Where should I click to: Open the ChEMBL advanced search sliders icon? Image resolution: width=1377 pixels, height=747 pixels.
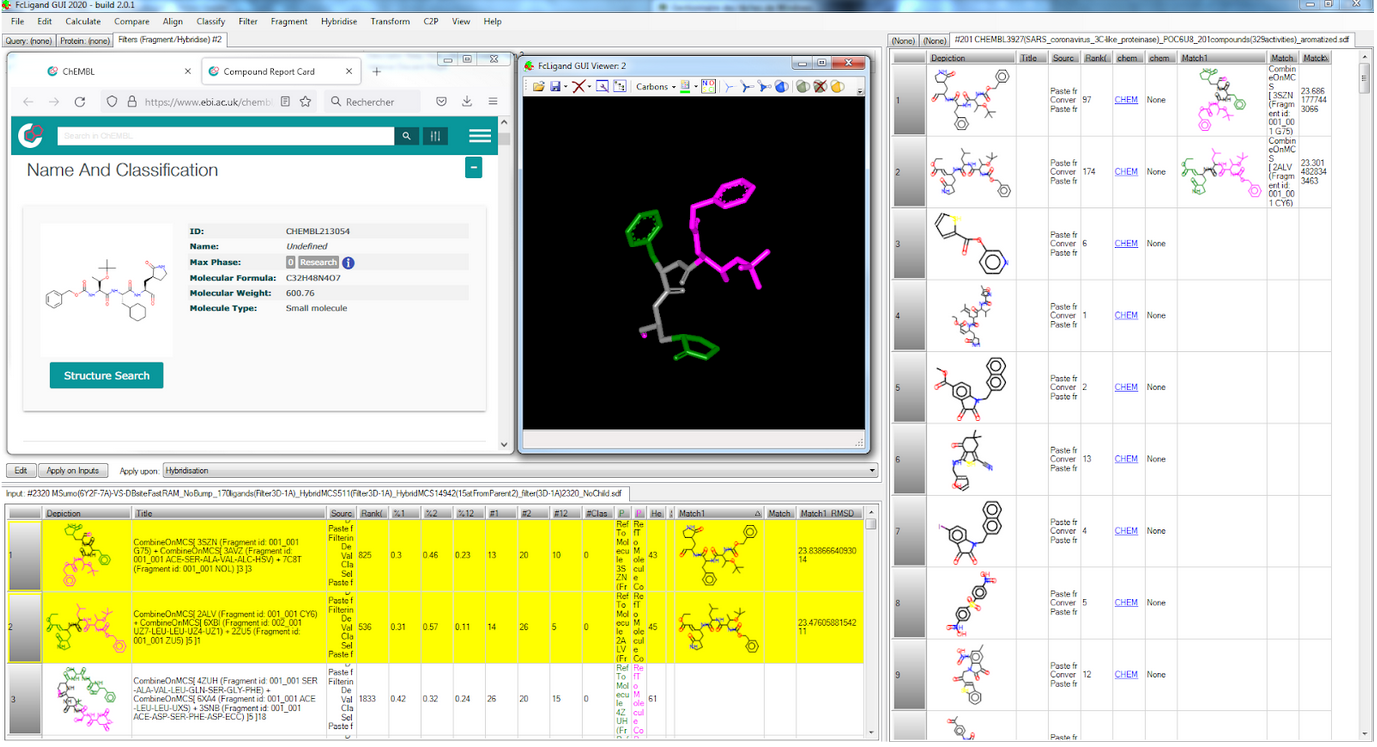click(x=435, y=136)
